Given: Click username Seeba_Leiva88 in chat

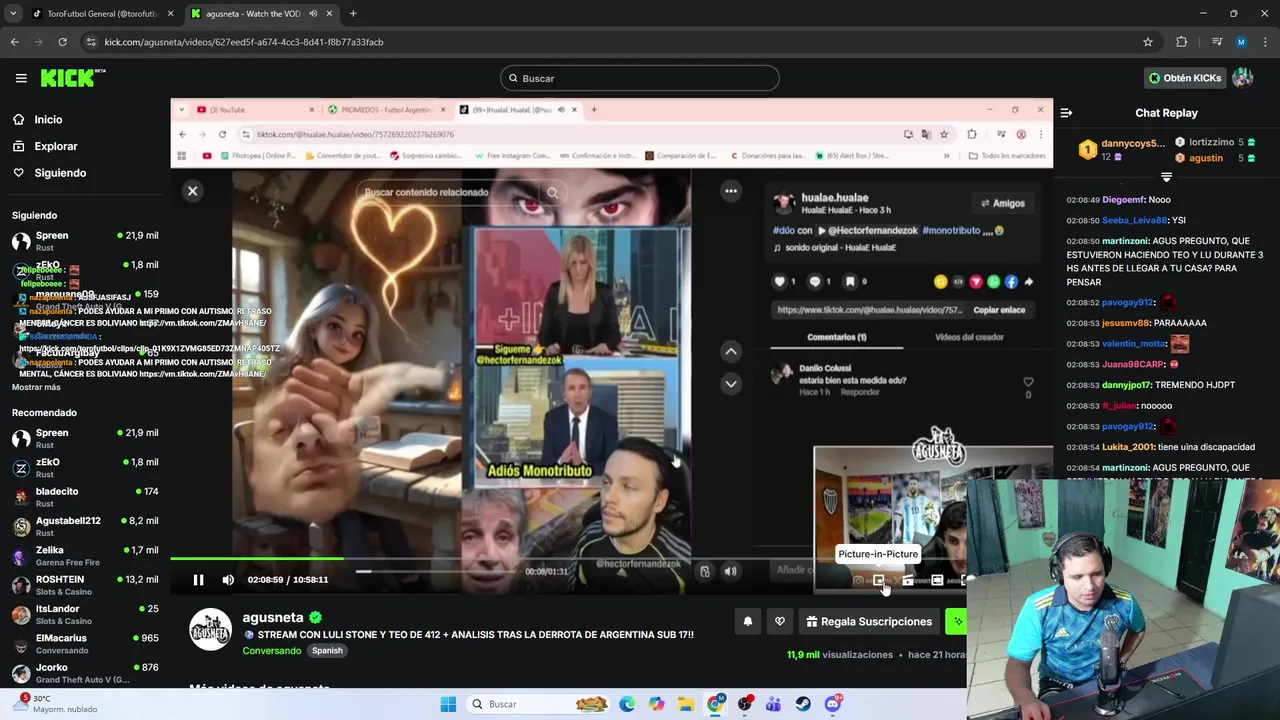Looking at the screenshot, I should pyautogui.click(x=1134, y=220).
